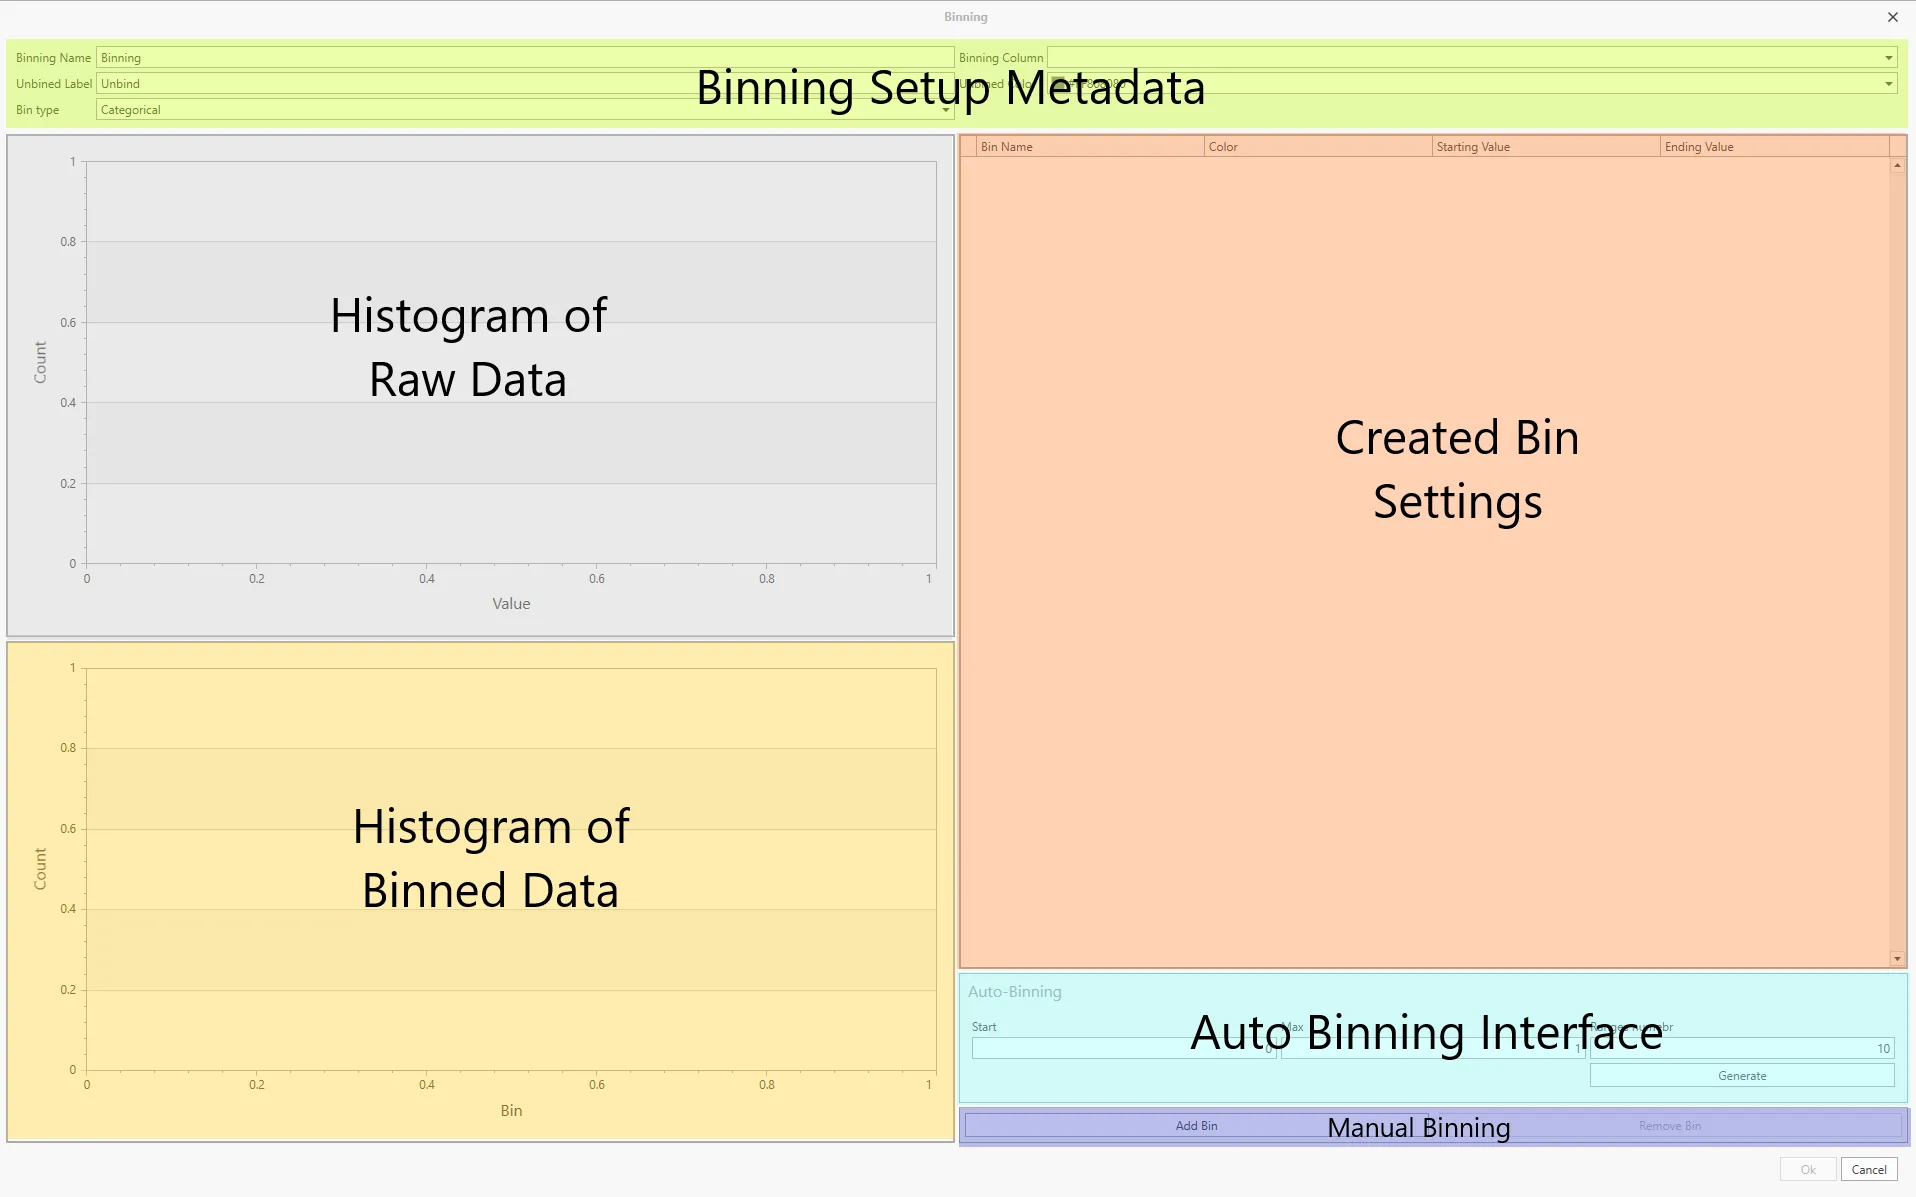Image resolution: width=1916 pixels, height=1197 pixels.
Task: Click the Remove Bin button
Action: [1669, 1126]
